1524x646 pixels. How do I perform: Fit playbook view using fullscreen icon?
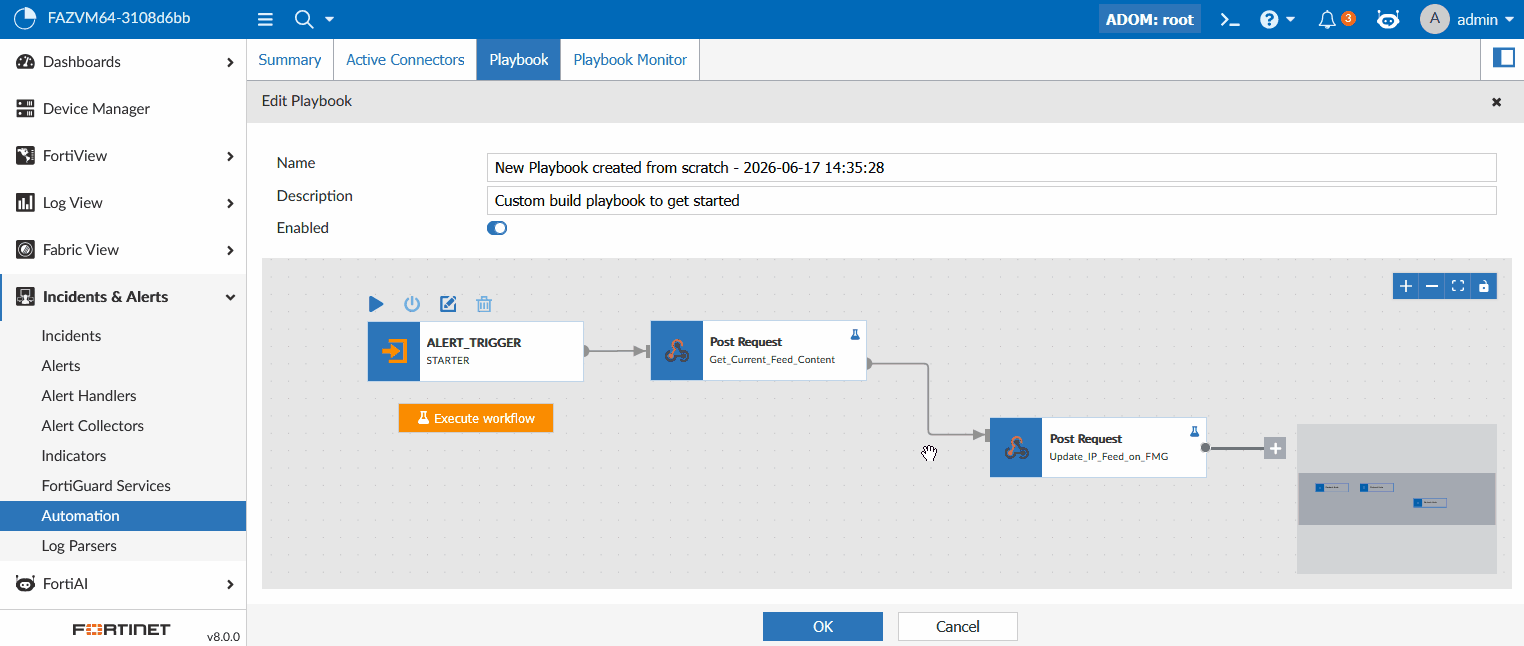[x=1458, y=286]
